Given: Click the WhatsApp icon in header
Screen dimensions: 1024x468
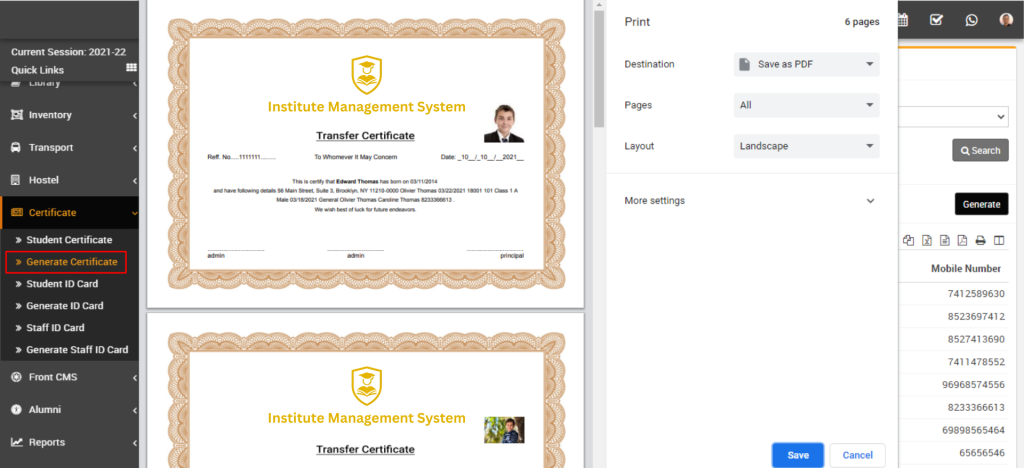Looking at the screenshot, I should (971, 19).
